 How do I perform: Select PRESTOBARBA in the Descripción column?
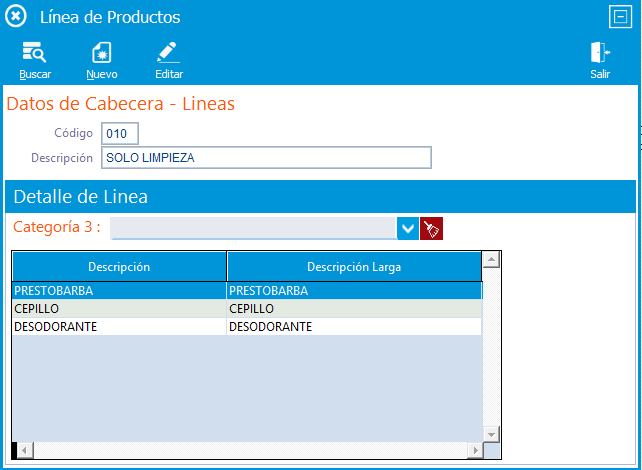coord(119,291)
